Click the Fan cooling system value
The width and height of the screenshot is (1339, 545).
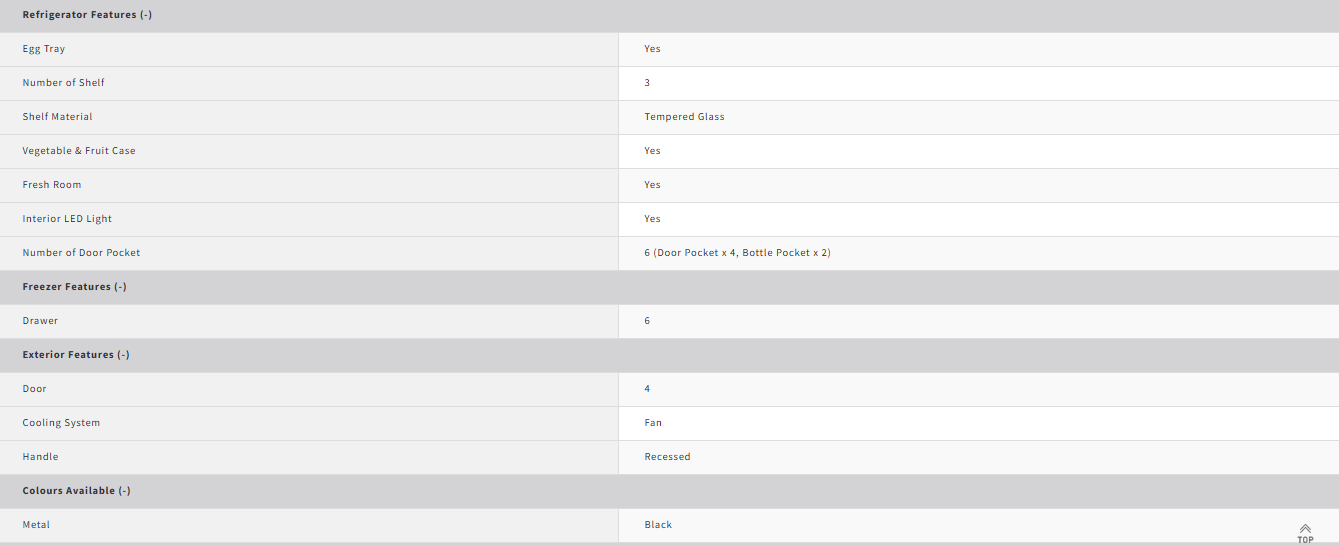[653, 423]
